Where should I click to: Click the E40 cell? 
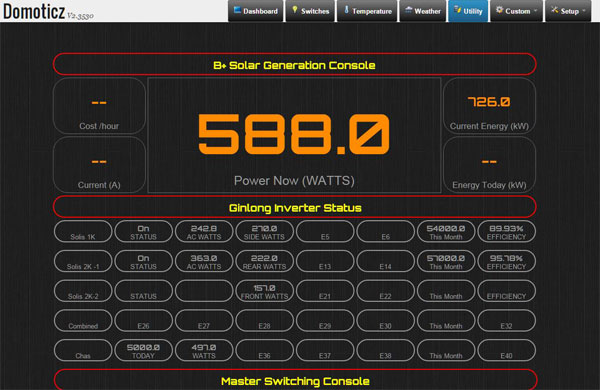click(x=506, y=351)
